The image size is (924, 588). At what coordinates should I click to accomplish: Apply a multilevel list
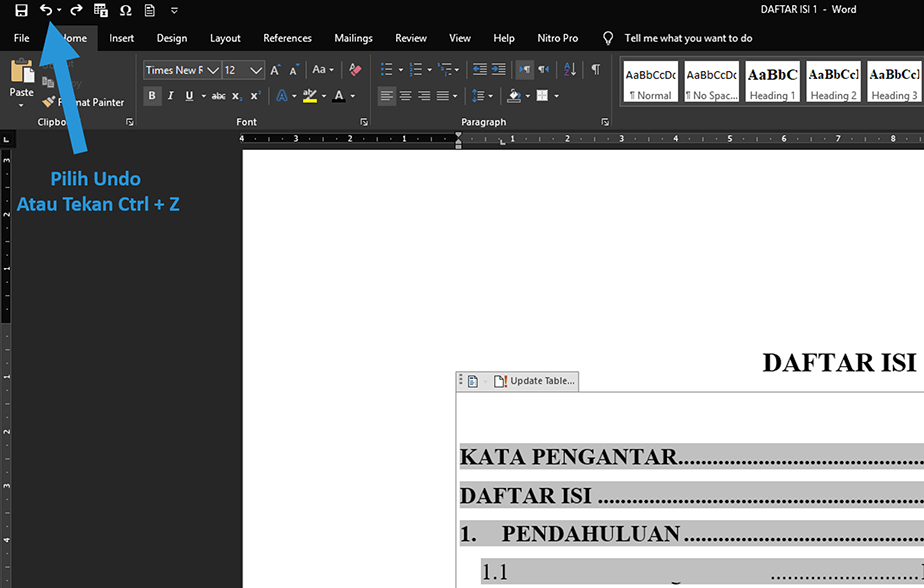445,70
